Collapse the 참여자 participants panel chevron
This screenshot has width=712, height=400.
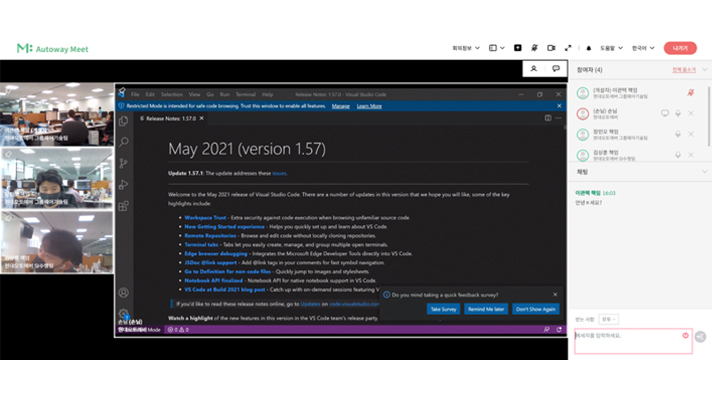pyautogui.click(x=703, y=70)
